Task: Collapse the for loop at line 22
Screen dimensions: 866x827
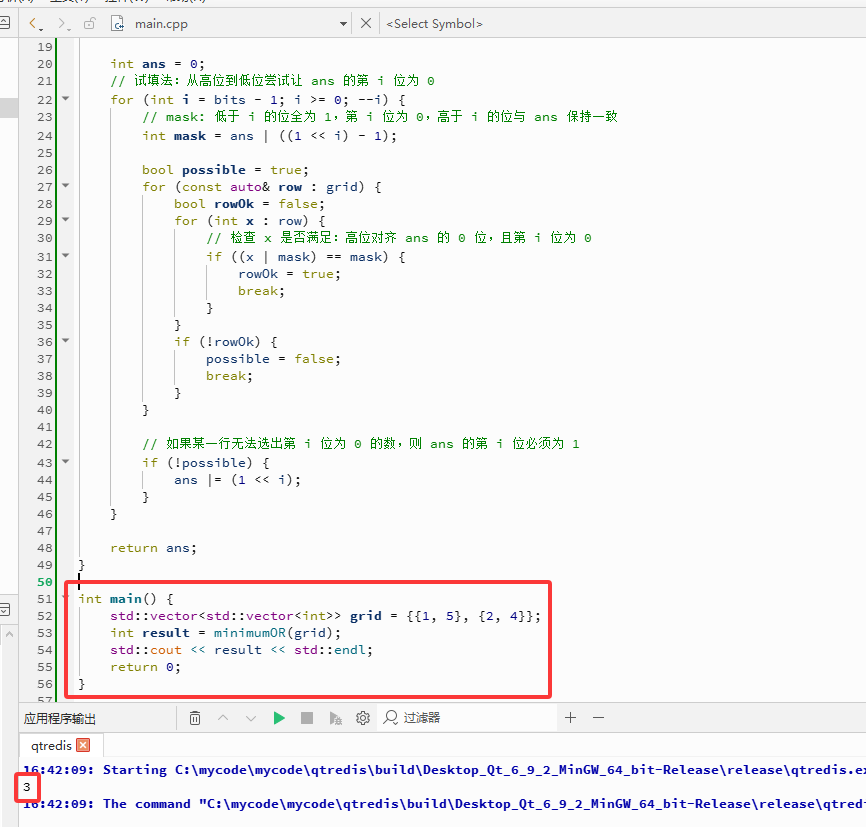Action: click(66, 98)
